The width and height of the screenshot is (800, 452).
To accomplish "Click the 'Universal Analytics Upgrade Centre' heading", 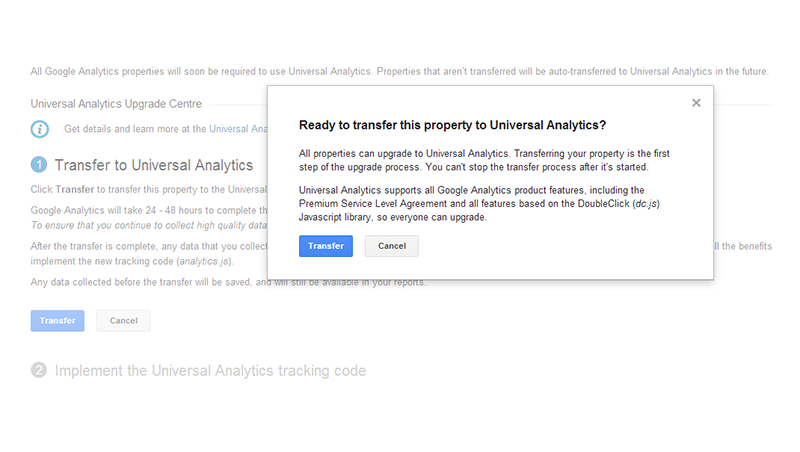I will [116, 103].
